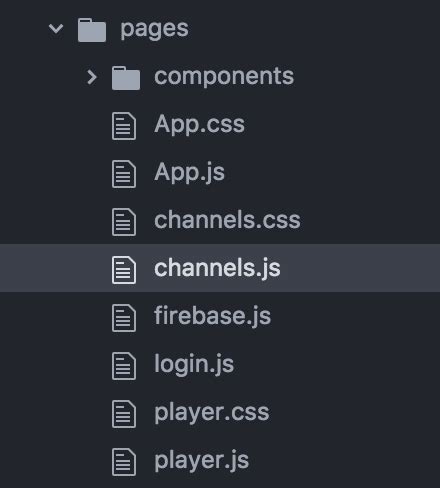Open the login.js file

tap(194, 365)
